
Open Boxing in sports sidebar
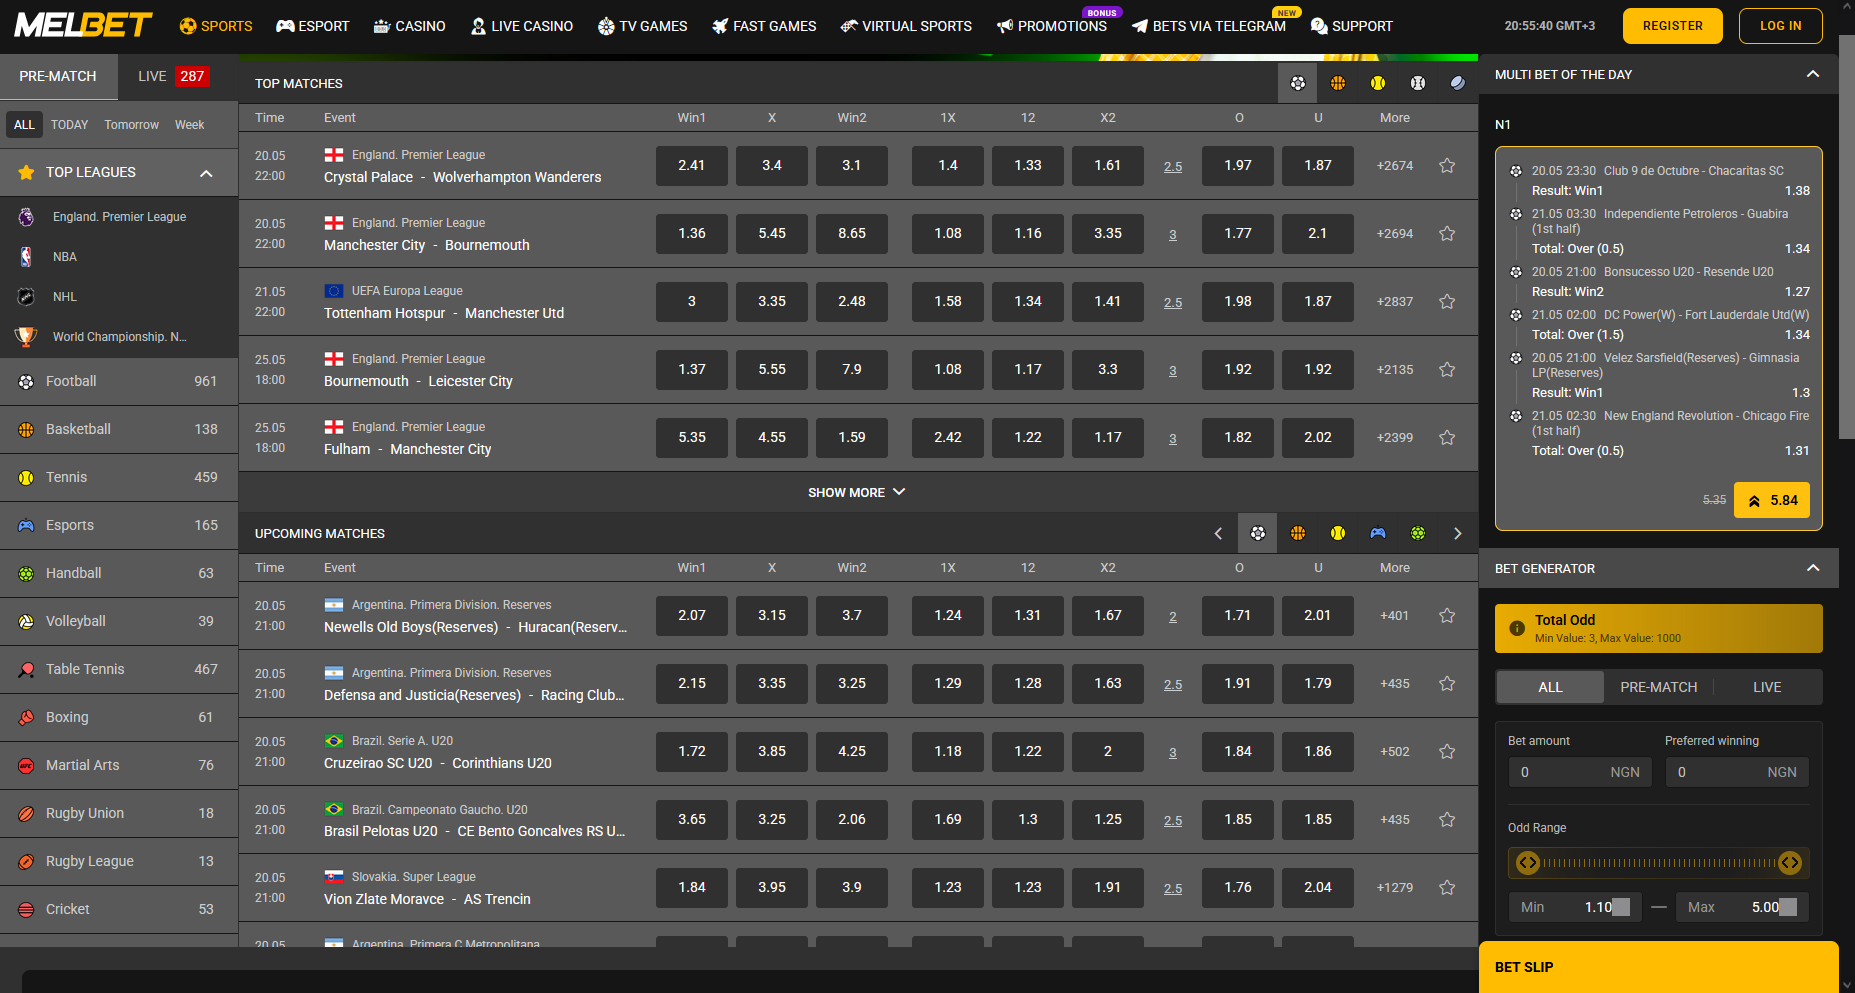tap(119, 717)
